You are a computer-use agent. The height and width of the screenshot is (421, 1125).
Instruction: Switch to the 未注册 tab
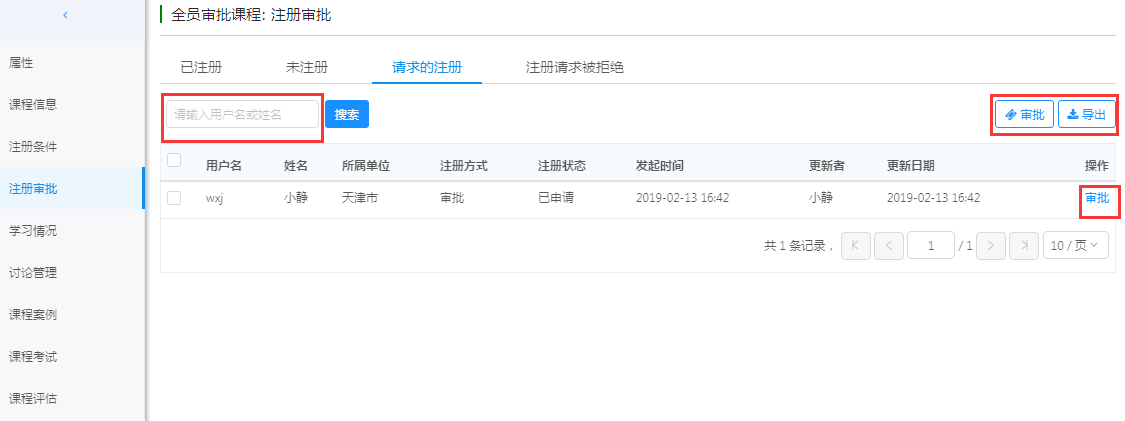click(307, 68)
